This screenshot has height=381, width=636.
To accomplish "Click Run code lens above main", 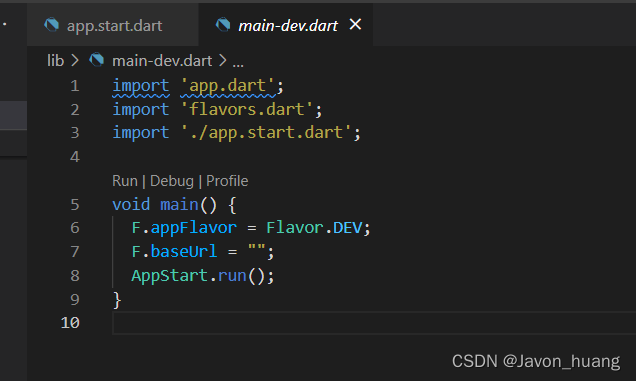I will click(x=125, y=181).
